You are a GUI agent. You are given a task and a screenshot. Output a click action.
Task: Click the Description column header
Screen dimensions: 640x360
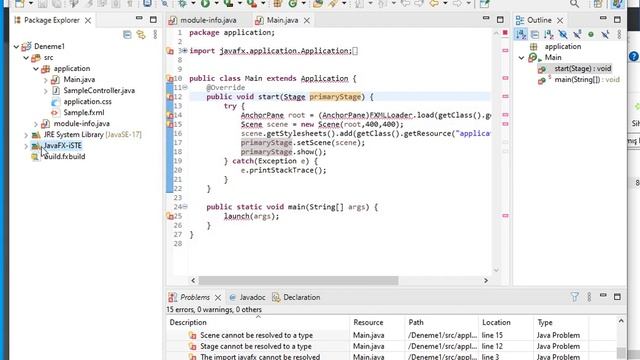click(x=258, y=322)
